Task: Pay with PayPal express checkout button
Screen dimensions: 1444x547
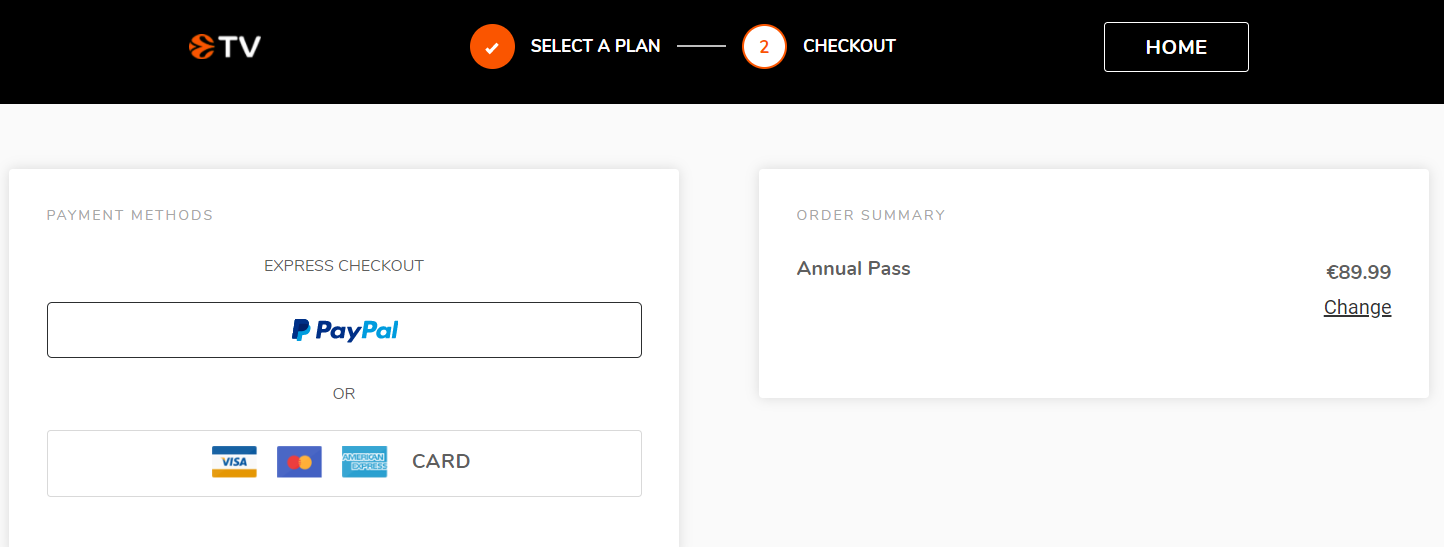Action: click(x=344, y=330)
